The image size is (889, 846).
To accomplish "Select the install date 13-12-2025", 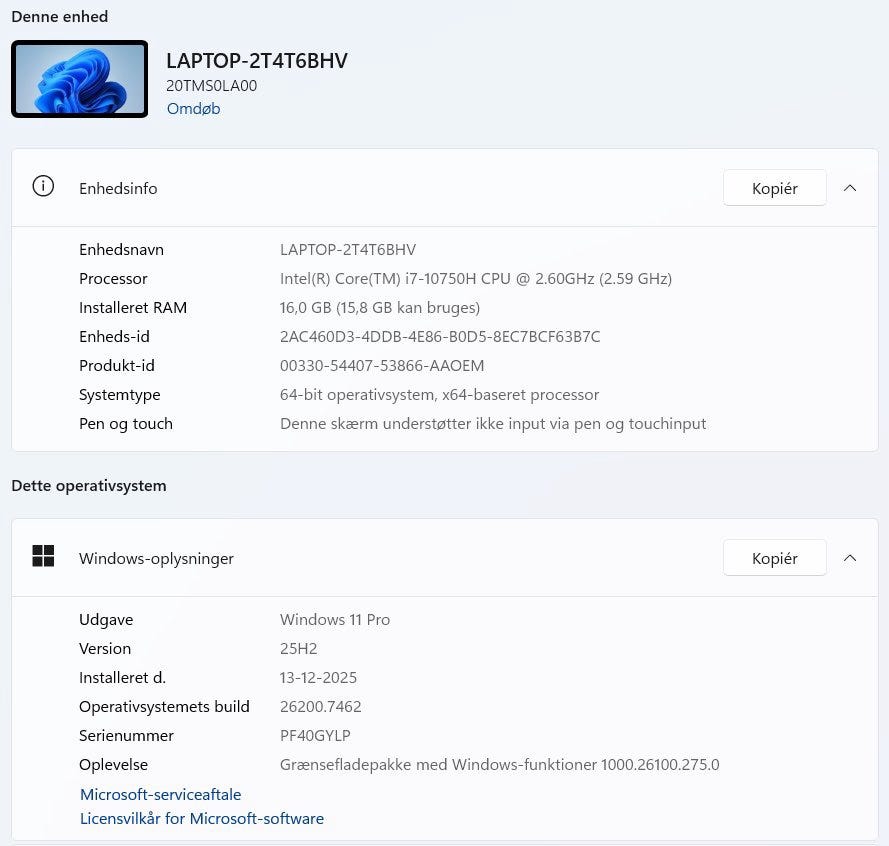I will [319, 677].
